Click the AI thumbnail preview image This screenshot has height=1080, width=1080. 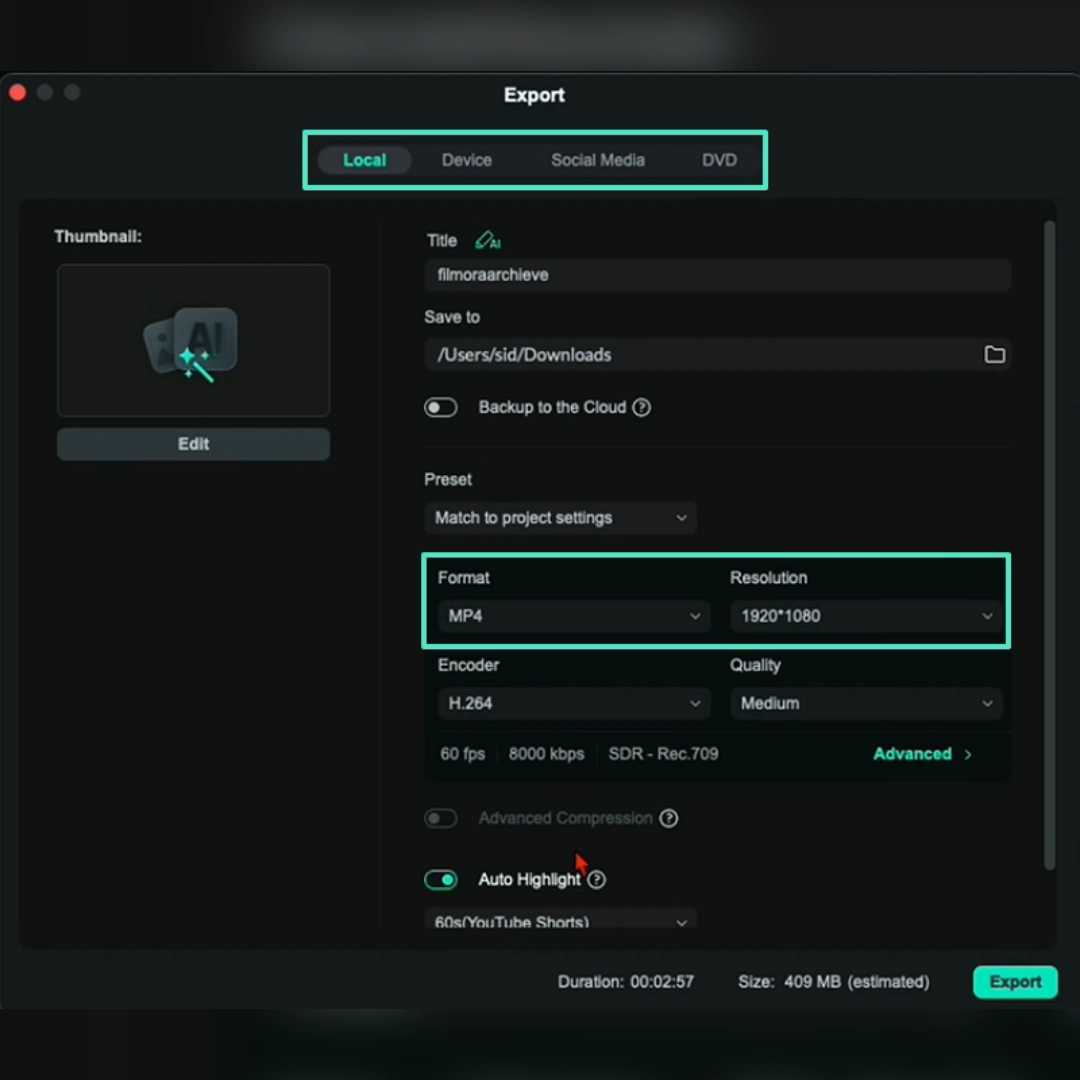[x=194, y=340]
